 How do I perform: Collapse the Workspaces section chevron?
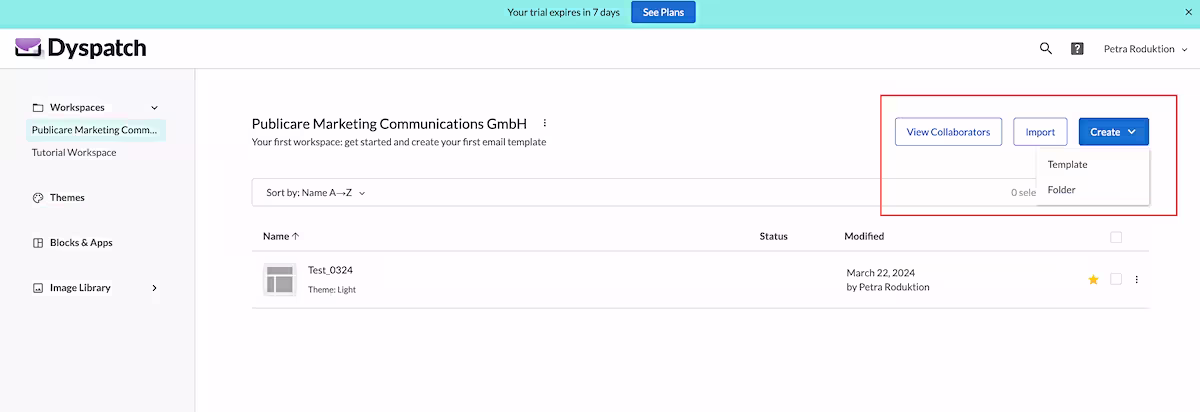154,107
